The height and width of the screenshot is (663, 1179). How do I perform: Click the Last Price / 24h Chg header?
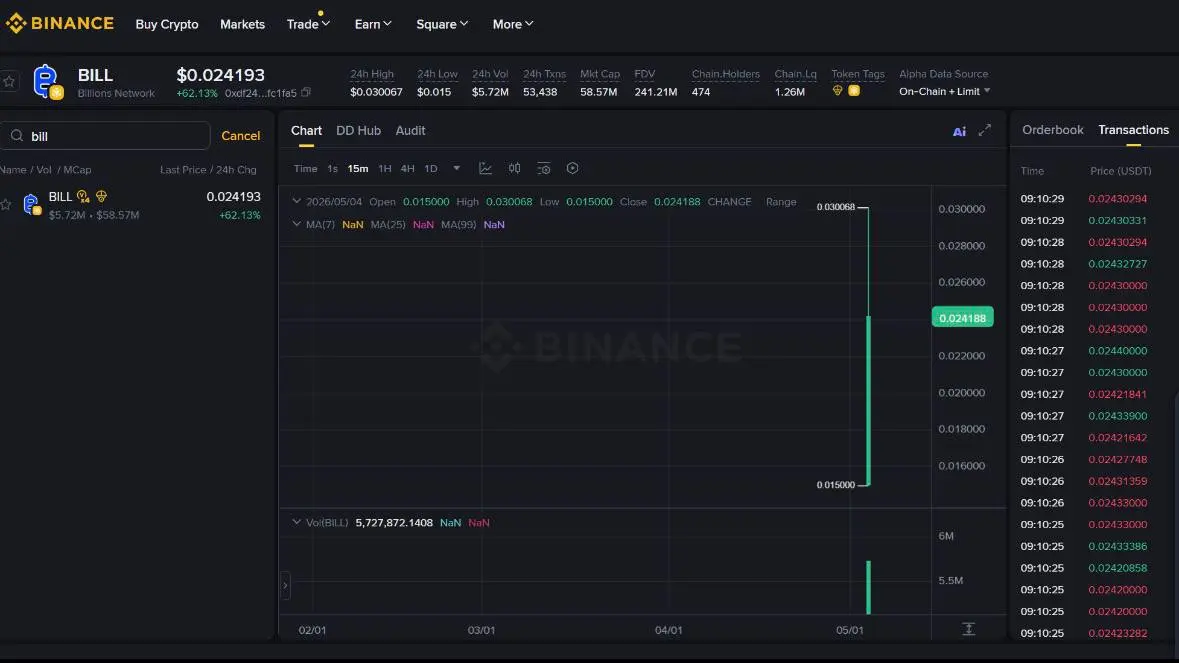click(x=208, y=170)
